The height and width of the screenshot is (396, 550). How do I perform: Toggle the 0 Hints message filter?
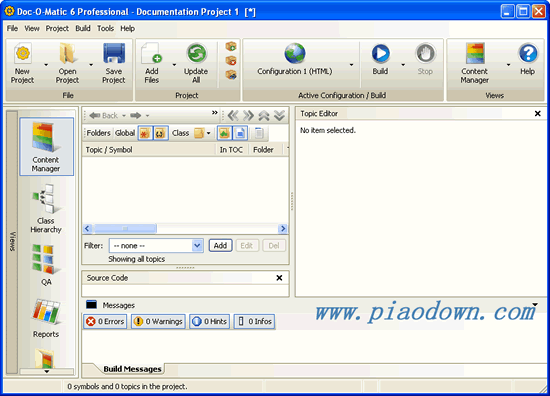click(210, 321)
